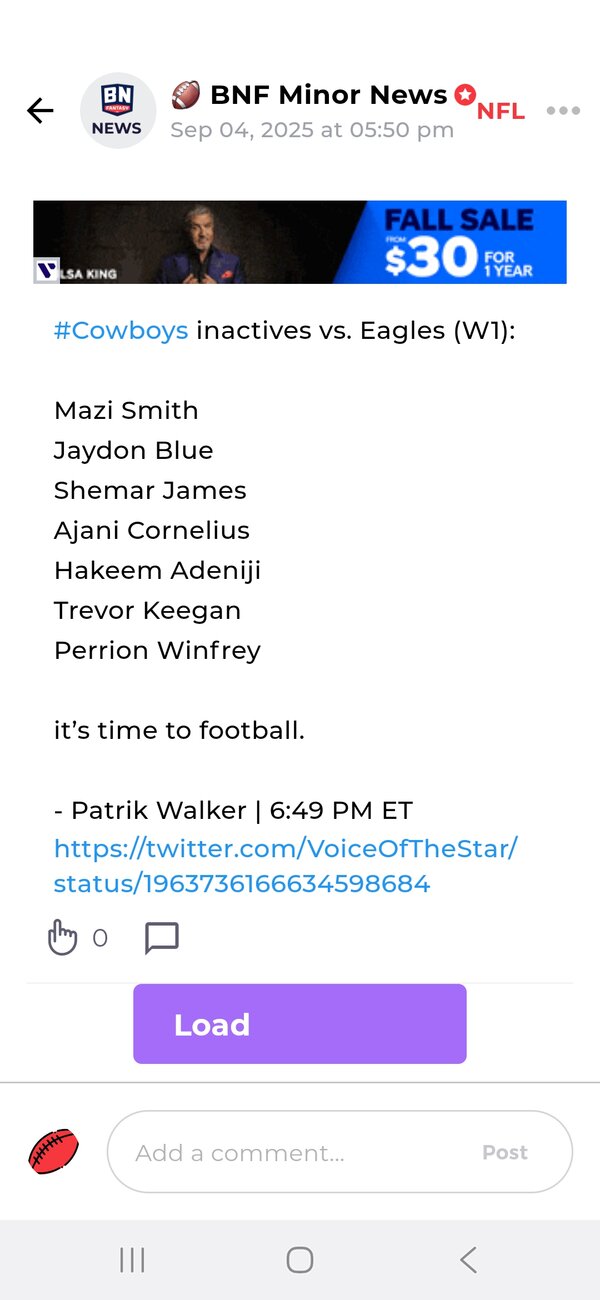Select the red NFL tag
Screen dimensions: 600x1300
click(500, 112)
